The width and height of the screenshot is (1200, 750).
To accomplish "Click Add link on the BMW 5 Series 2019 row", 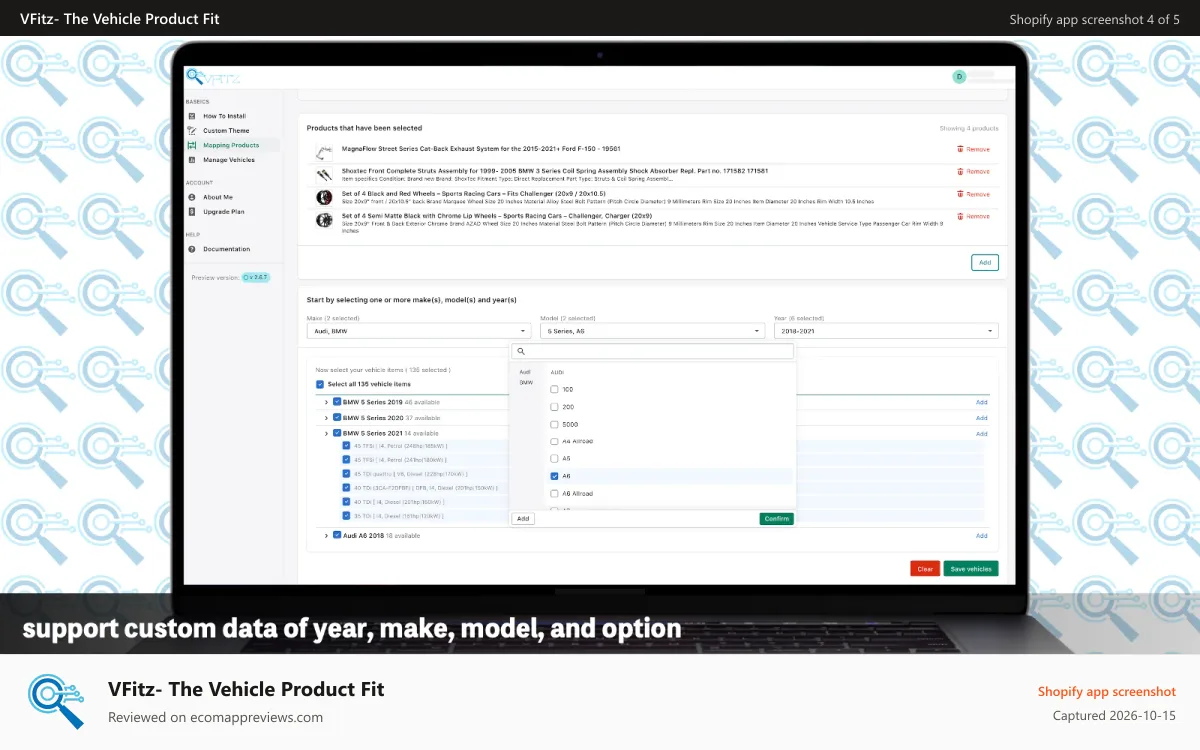I will pos(982,402).
